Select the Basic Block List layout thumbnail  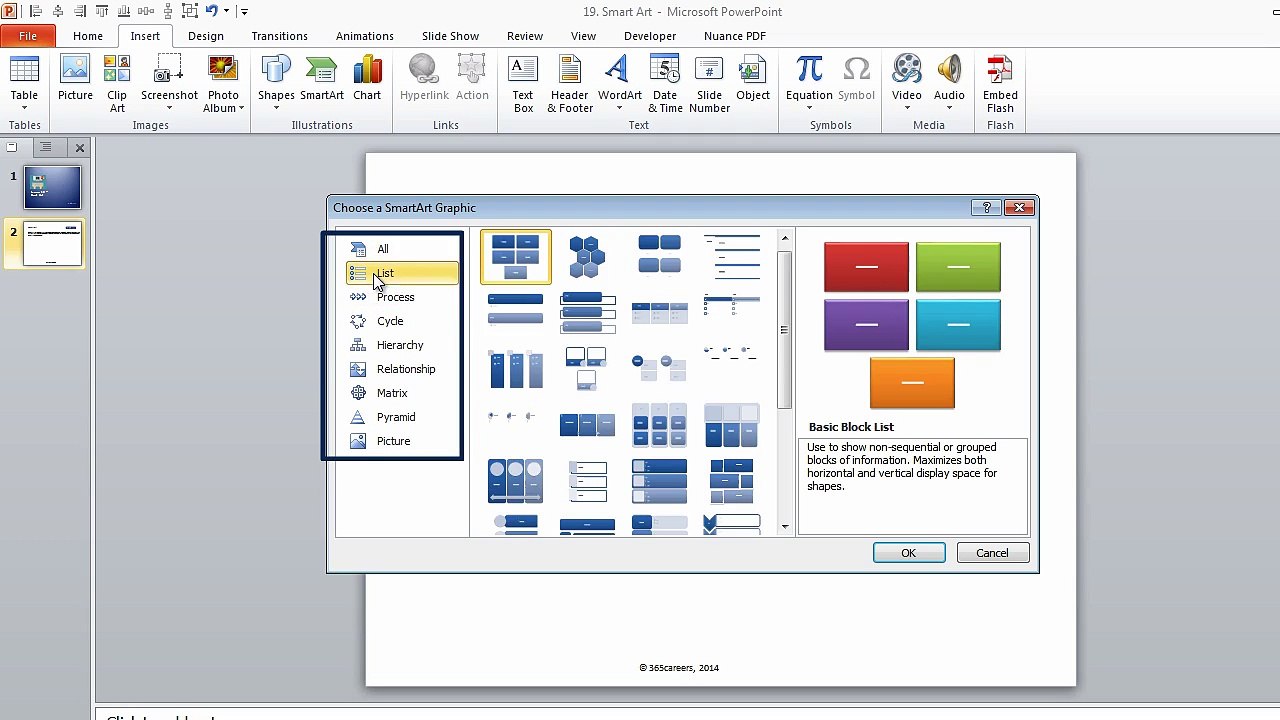(x=516, y=256)
